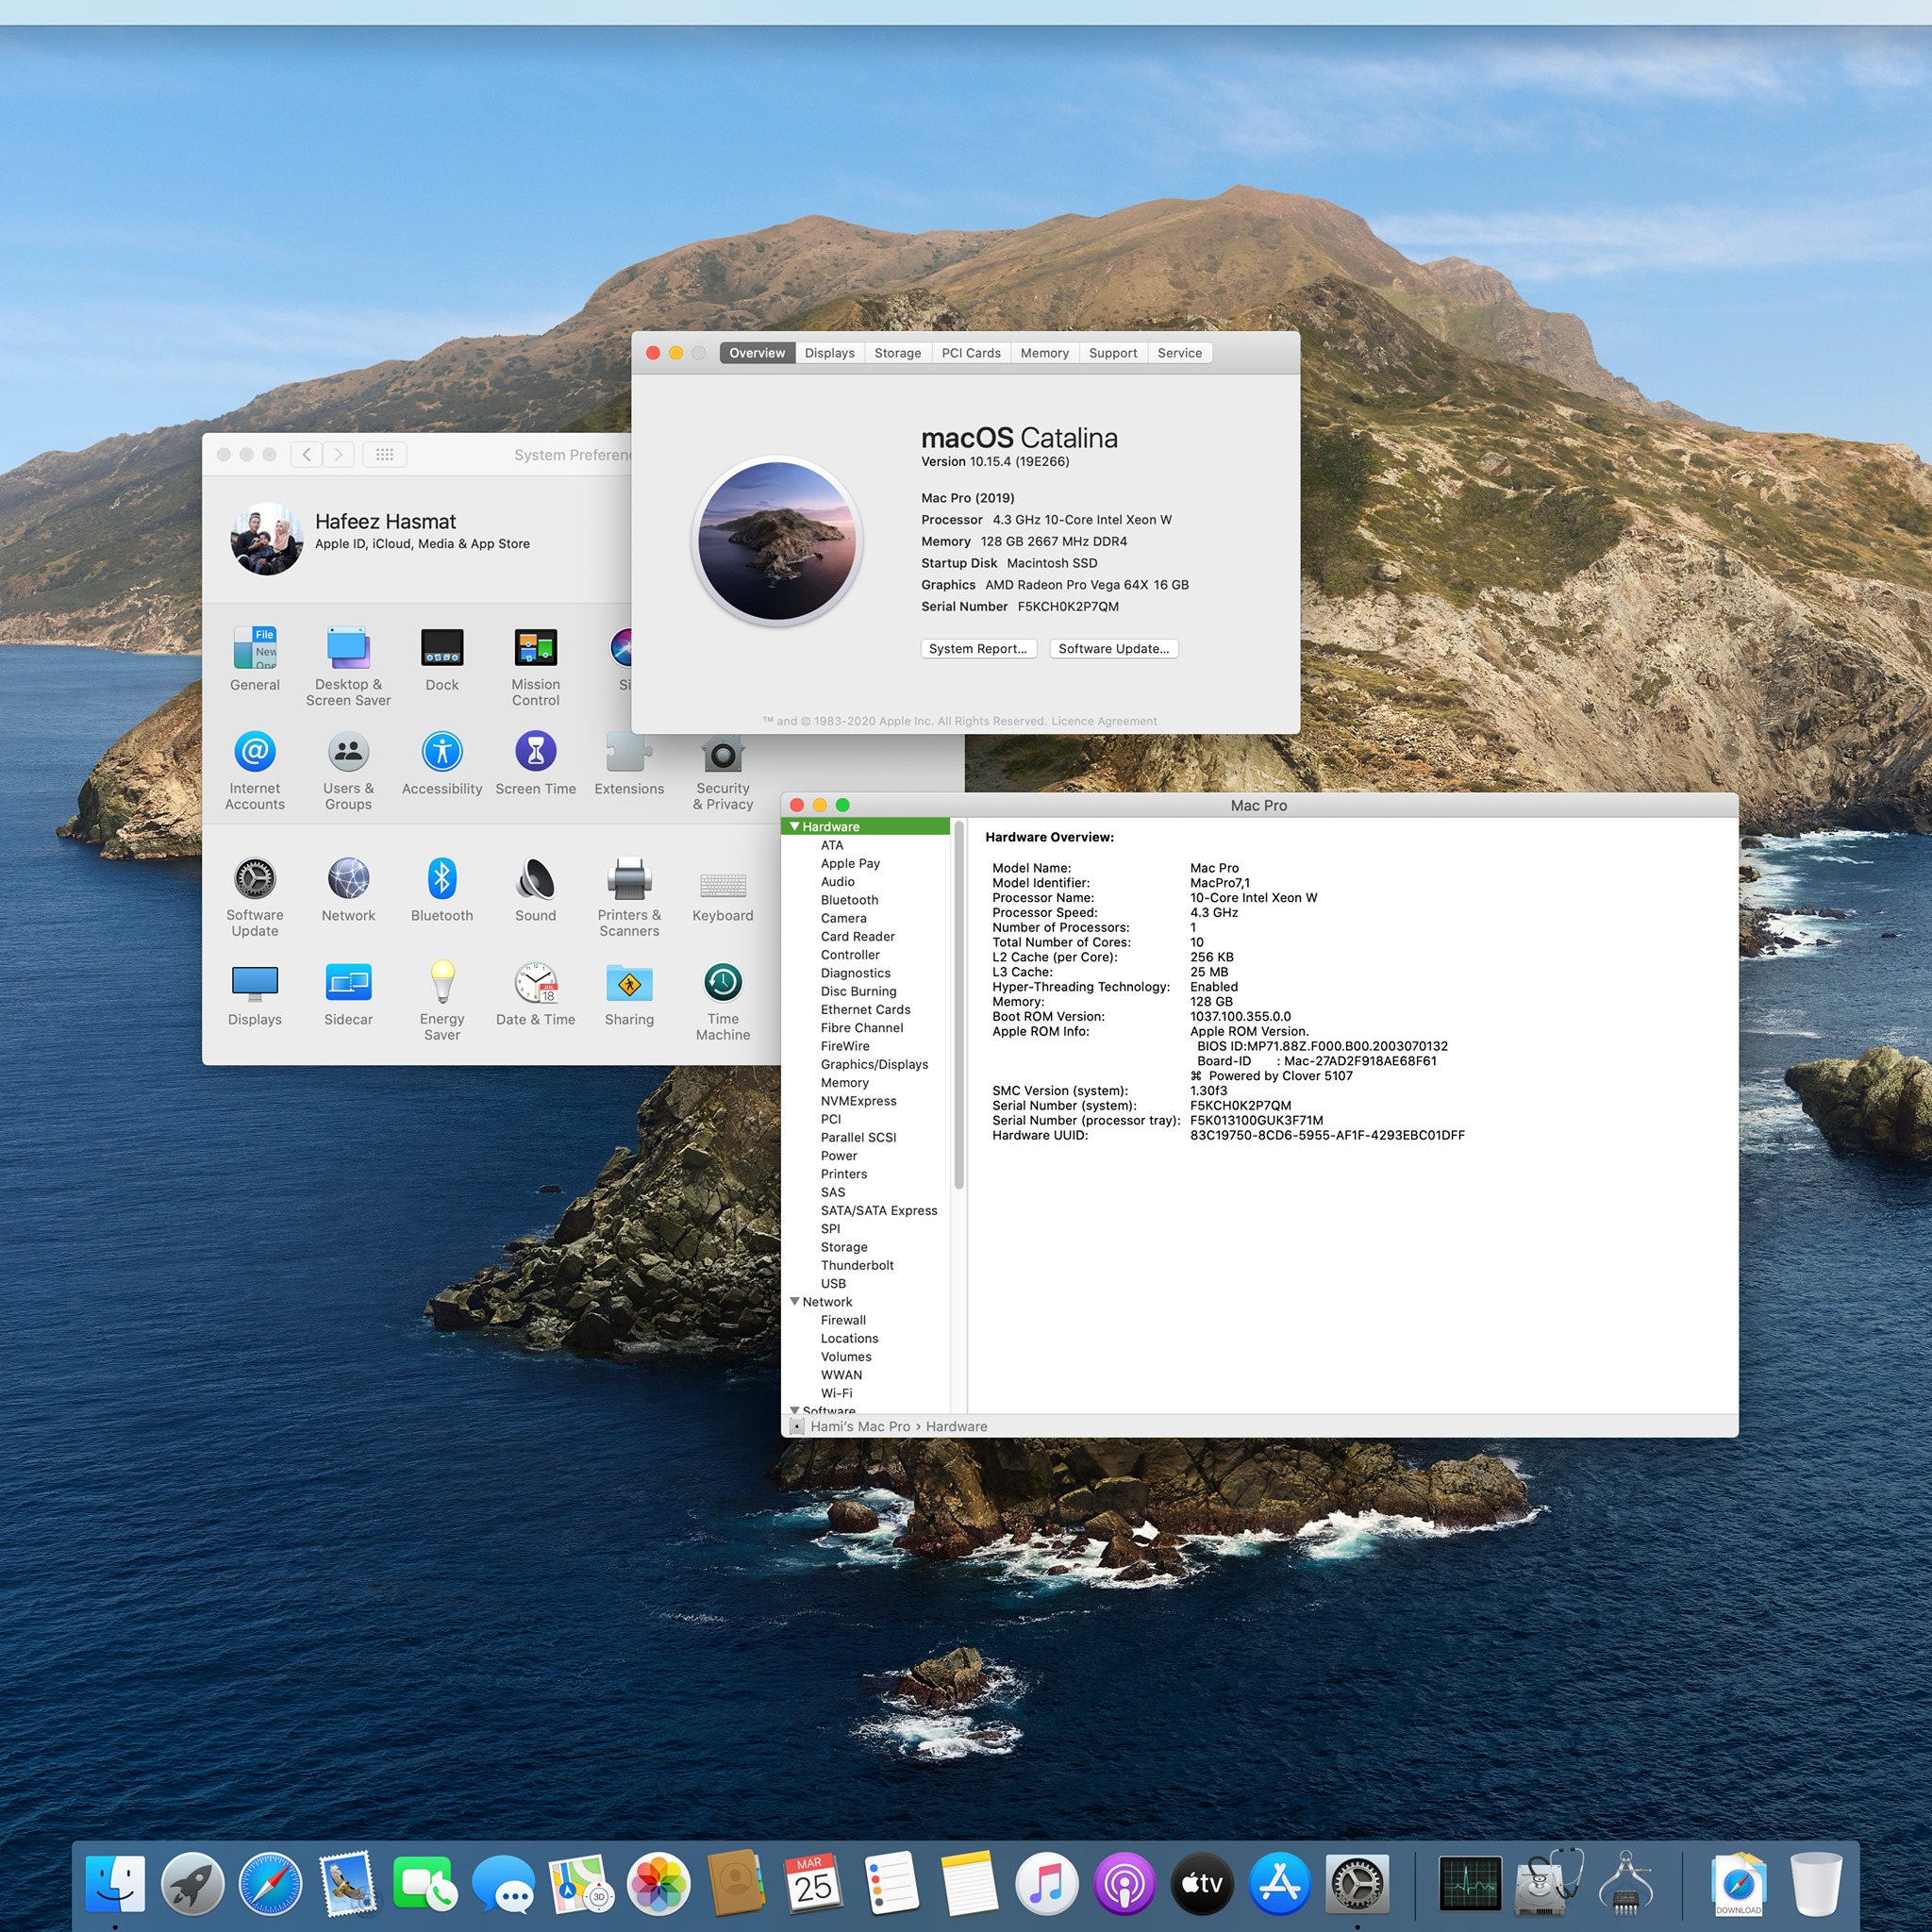Select the Overview tab
Screen dimensions: 1932x1932
(757, 353)
